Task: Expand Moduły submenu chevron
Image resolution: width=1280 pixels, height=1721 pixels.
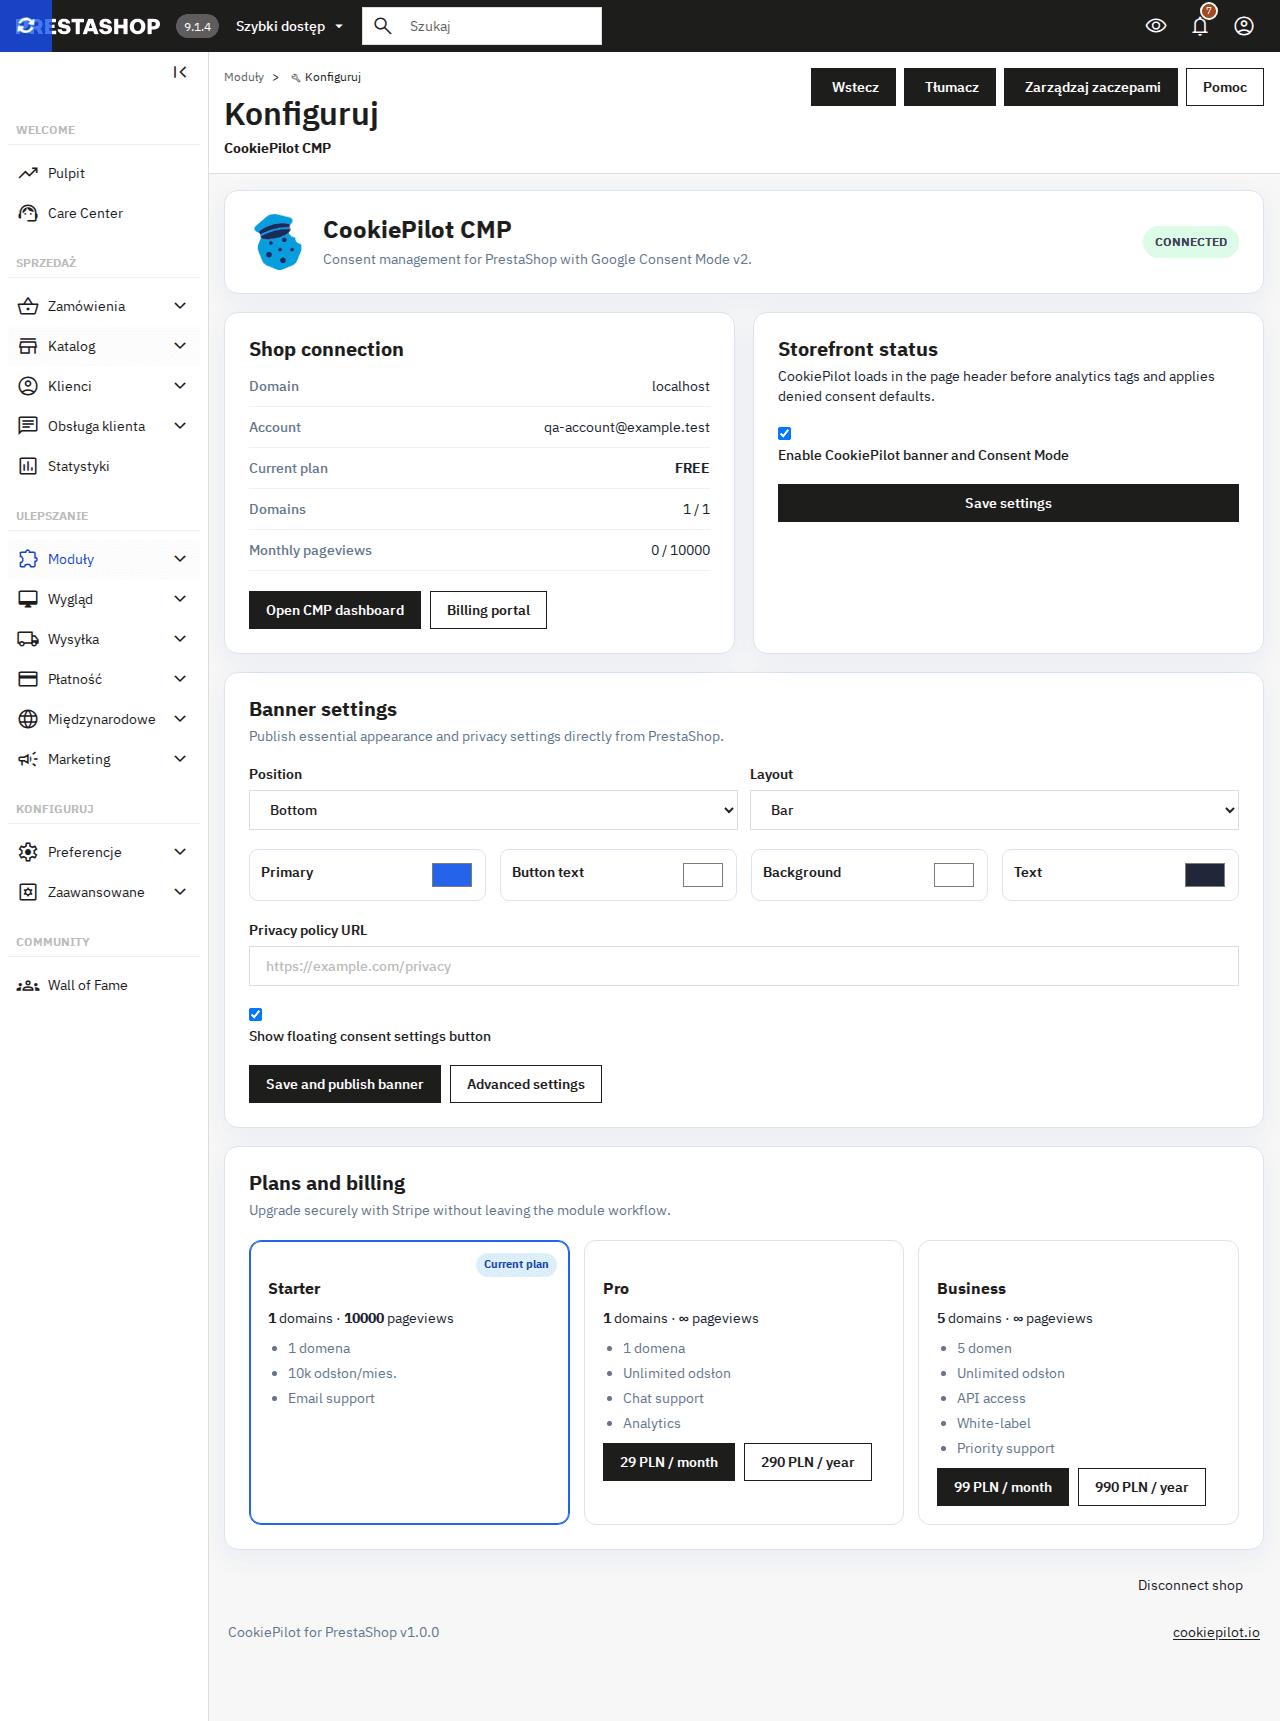Action: click(180, 559)
